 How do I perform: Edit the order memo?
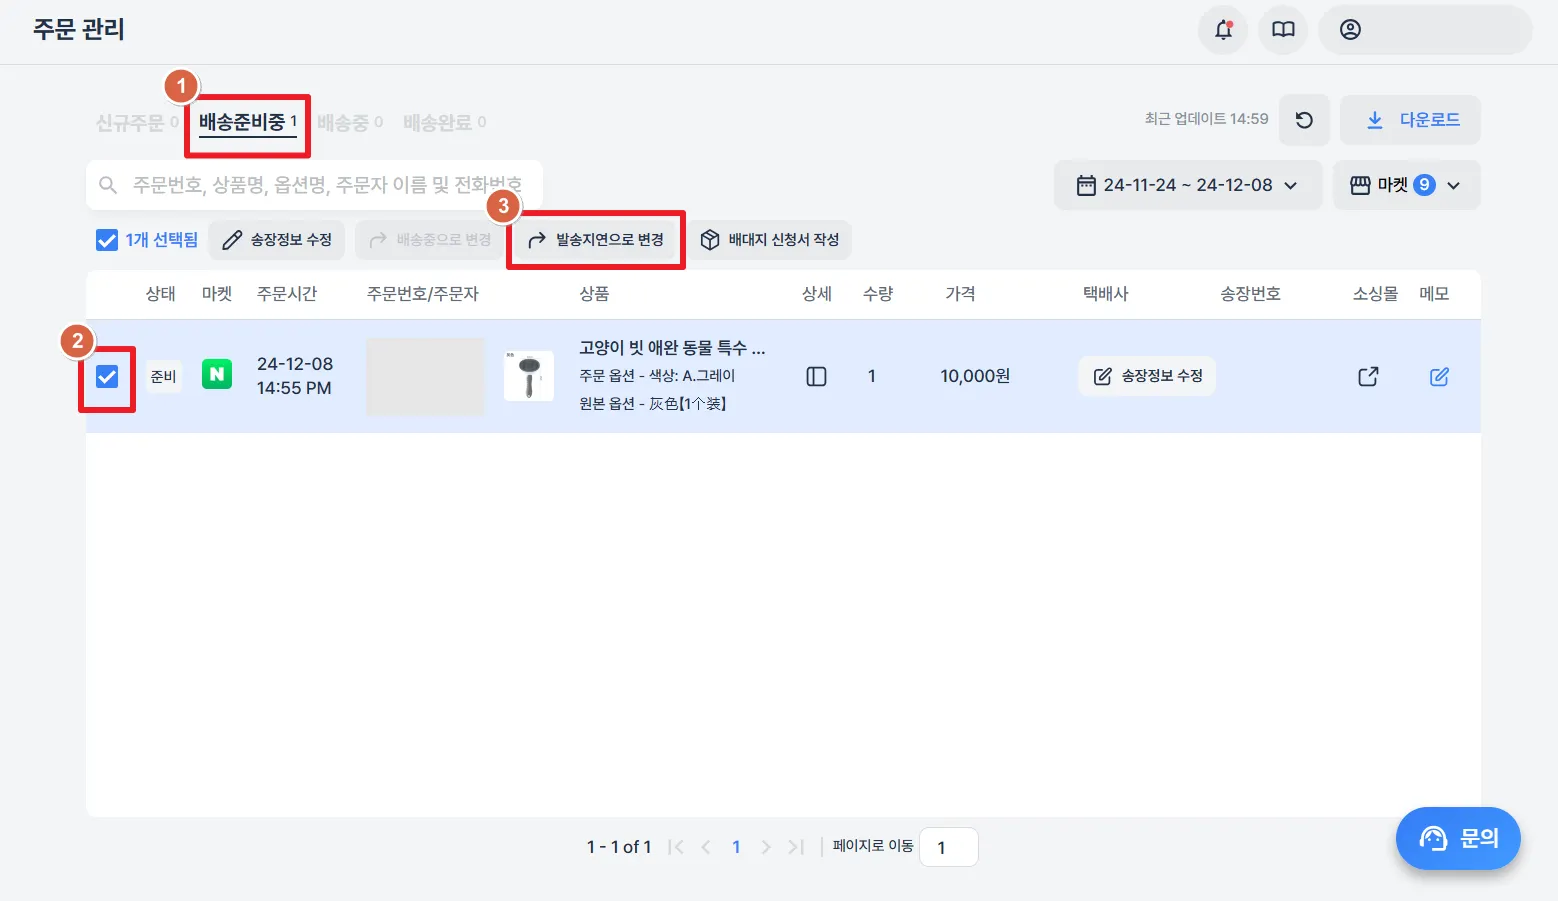pyautogui.click(x=1439, y=377)
